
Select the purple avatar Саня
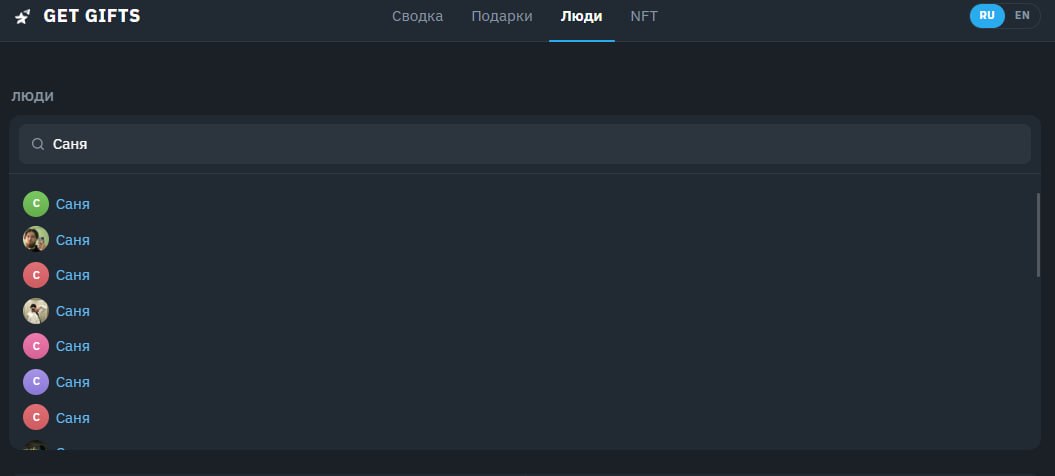point(36,382)
